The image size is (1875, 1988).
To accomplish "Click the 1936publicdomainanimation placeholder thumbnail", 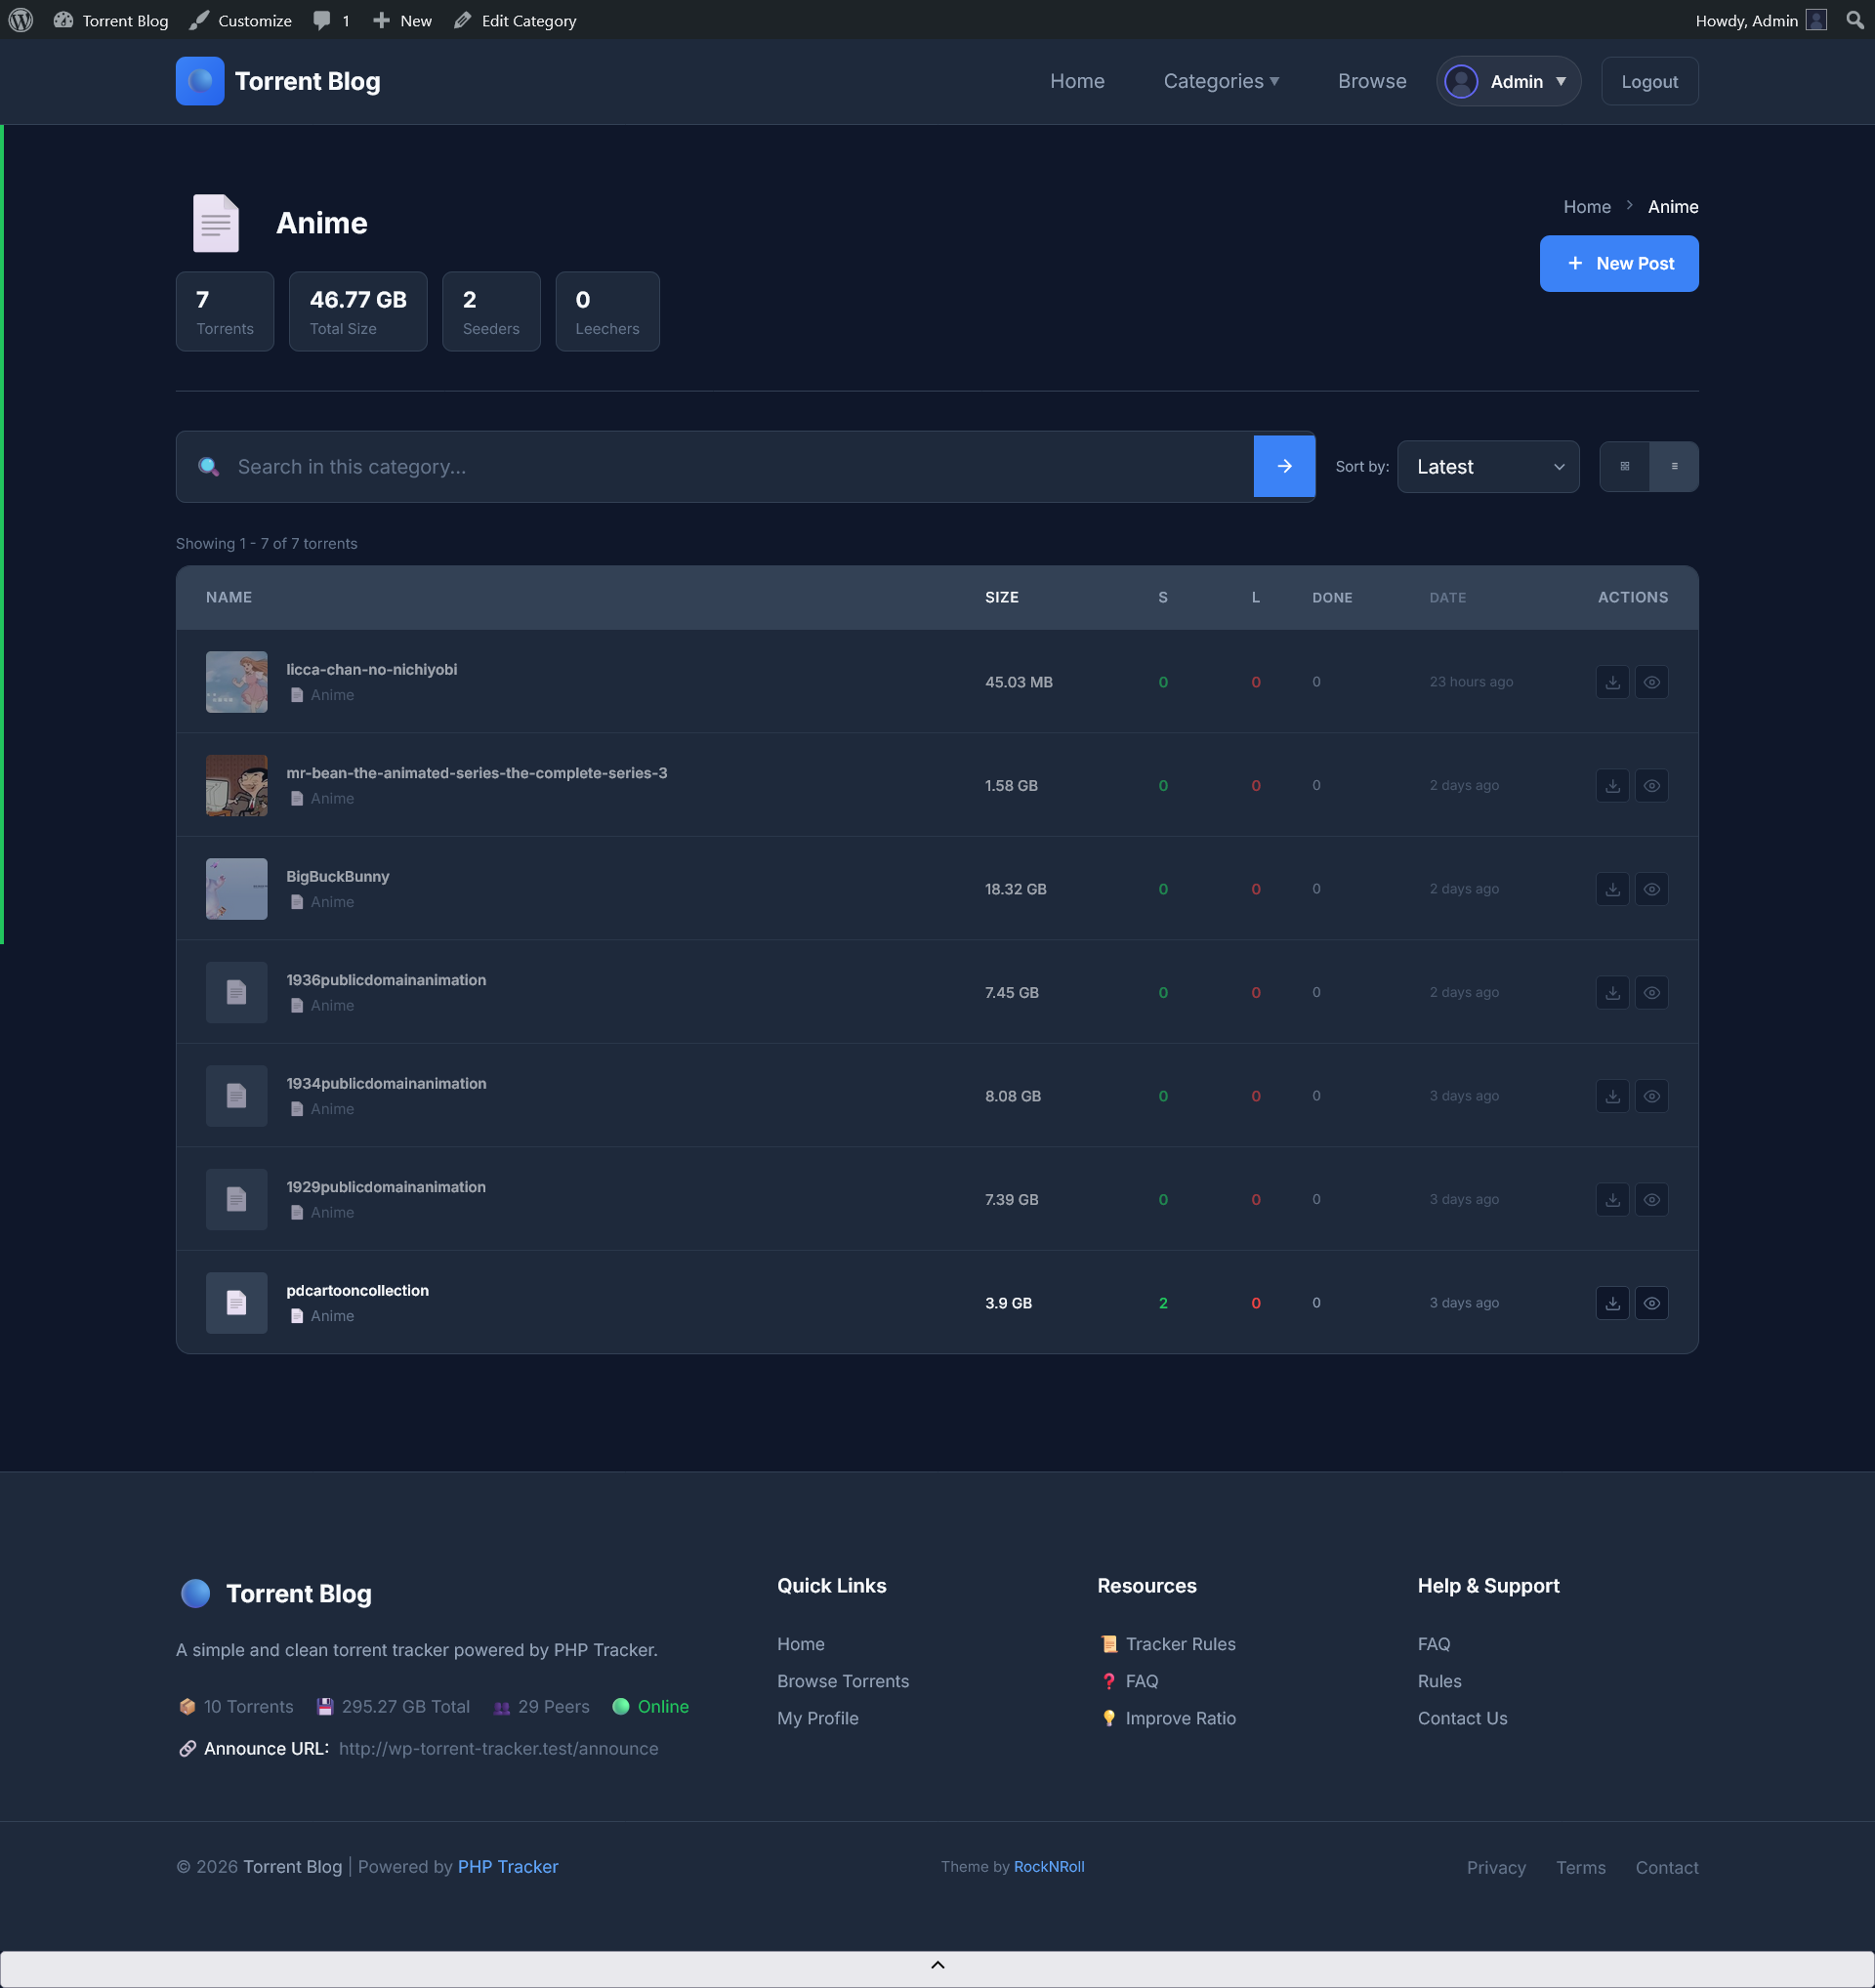I will [x=236, y=992].
